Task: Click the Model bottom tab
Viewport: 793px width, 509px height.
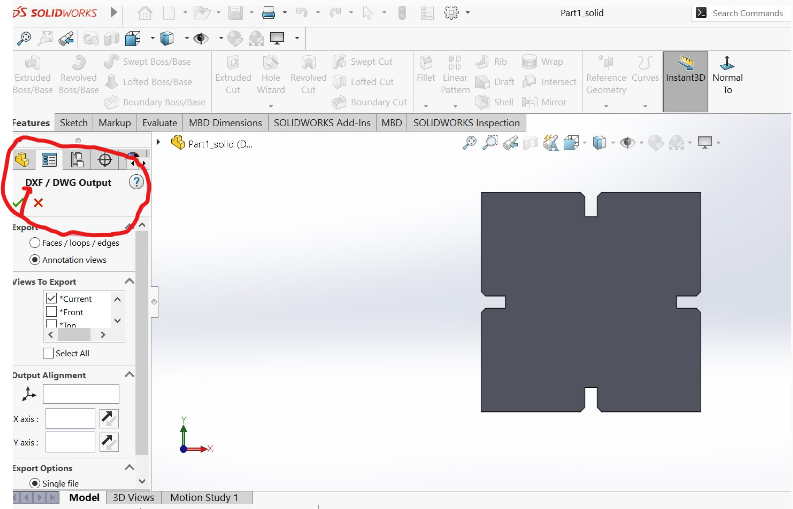Action: point(84,497)
